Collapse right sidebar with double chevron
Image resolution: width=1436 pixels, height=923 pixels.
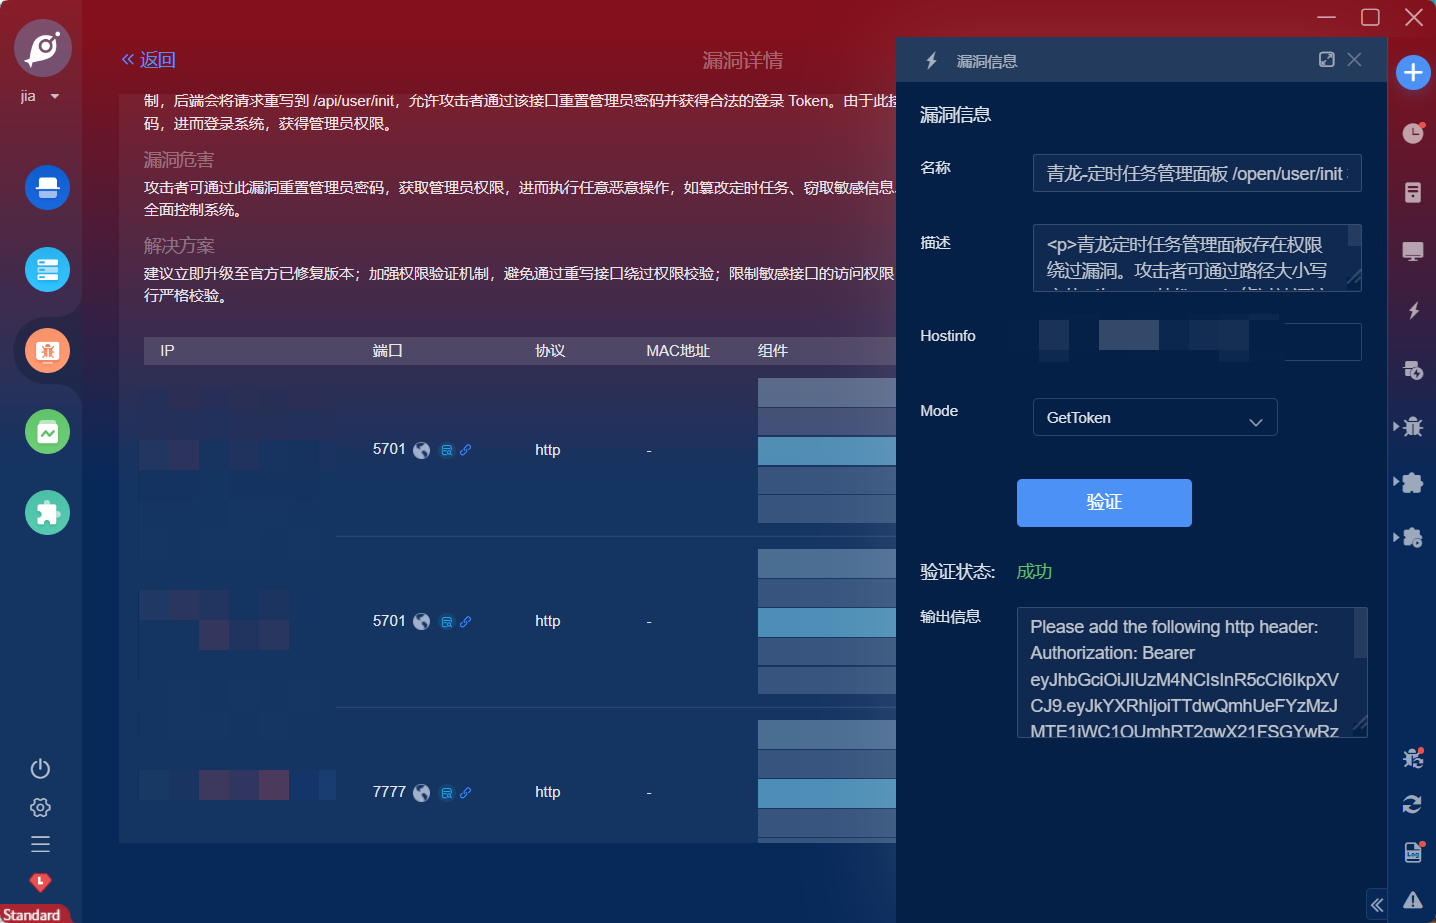click(1377, 905)
